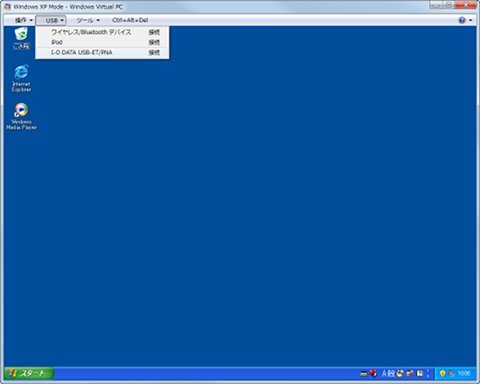Image resolution: width=480 pixels, height=384 pixels.
Task: Attach the I-O DATA USB-ET/PNA device
Action: 102,52
